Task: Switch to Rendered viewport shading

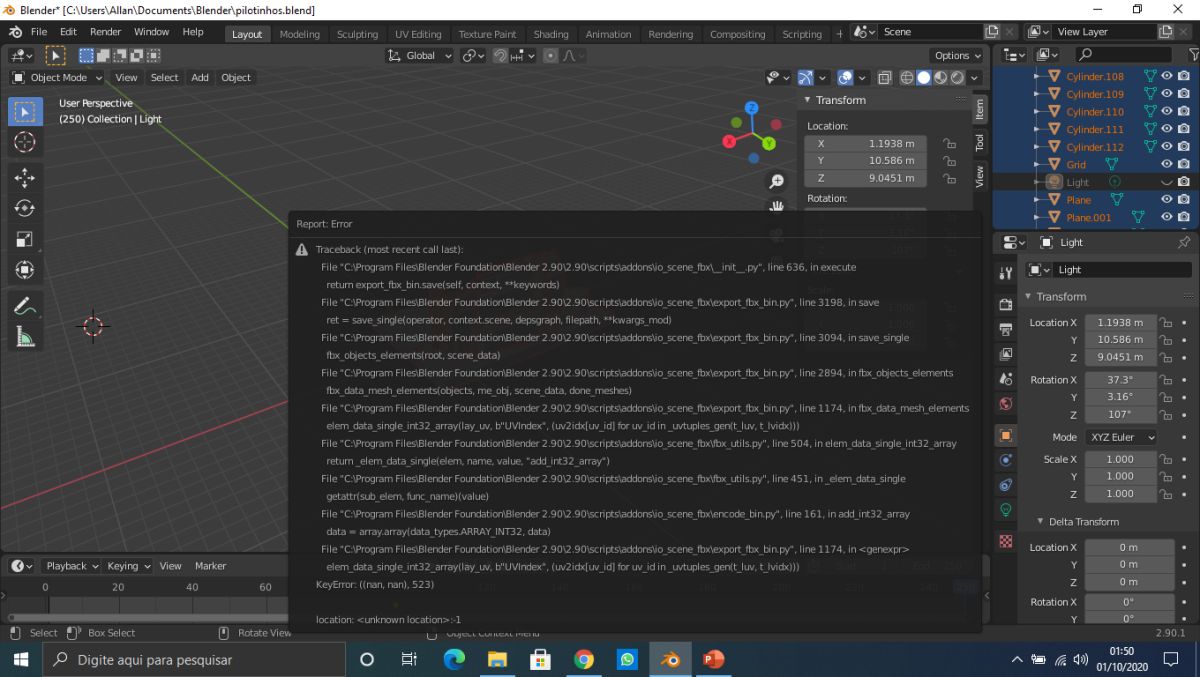Action: (958, 77)
